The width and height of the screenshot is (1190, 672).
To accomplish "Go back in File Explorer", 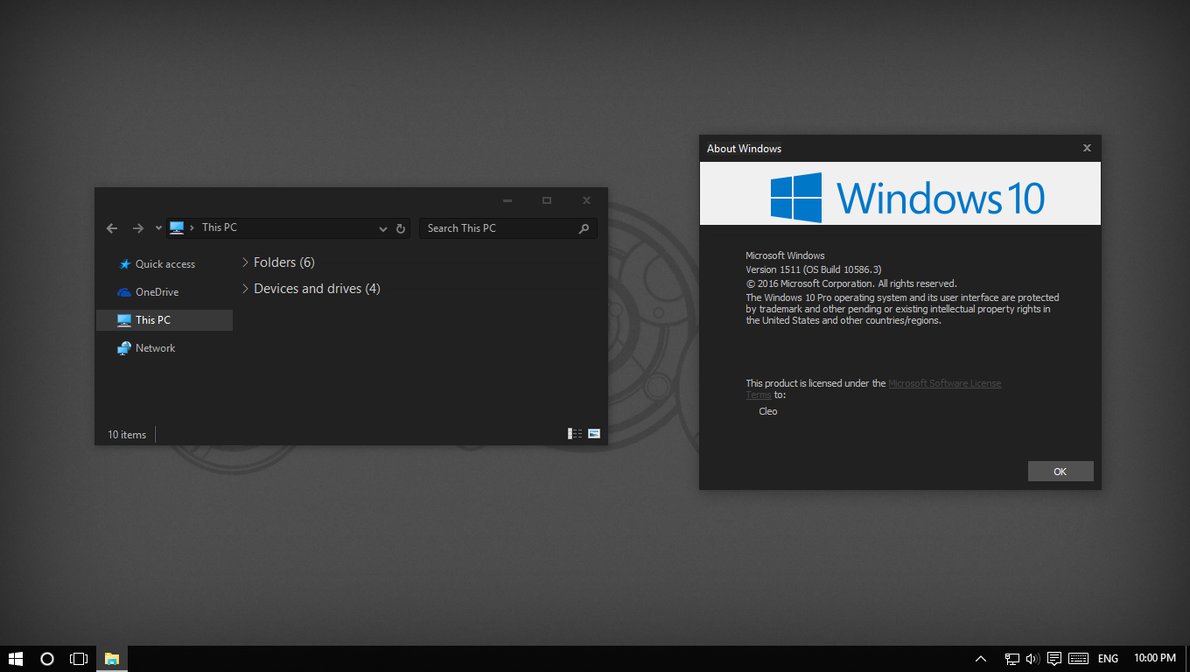I will pos(112,228).
